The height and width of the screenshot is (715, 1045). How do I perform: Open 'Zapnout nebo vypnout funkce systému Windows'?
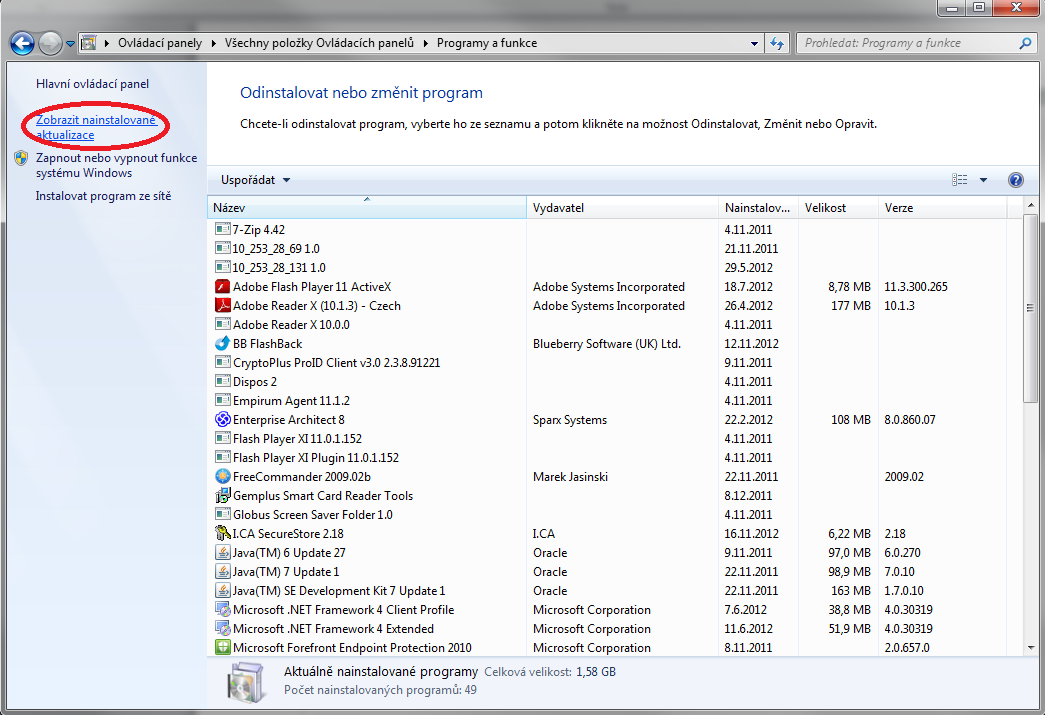117,165
